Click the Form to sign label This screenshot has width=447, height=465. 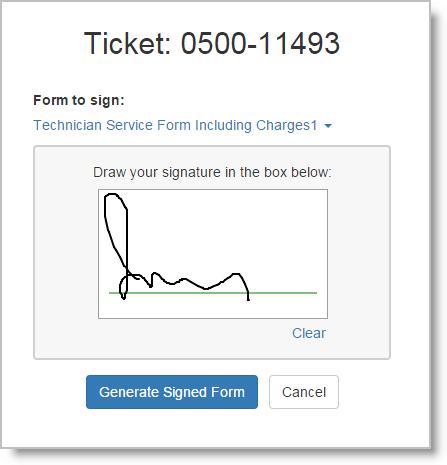(x=79, y=100)
